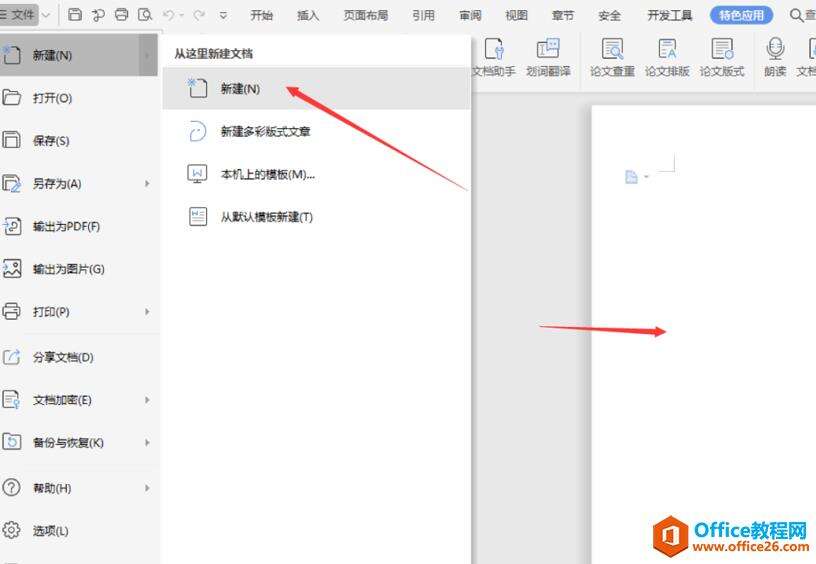Viewport: 816px width, 564px height.
Task: Click the undo arrow icon
Action: point(169,16)
